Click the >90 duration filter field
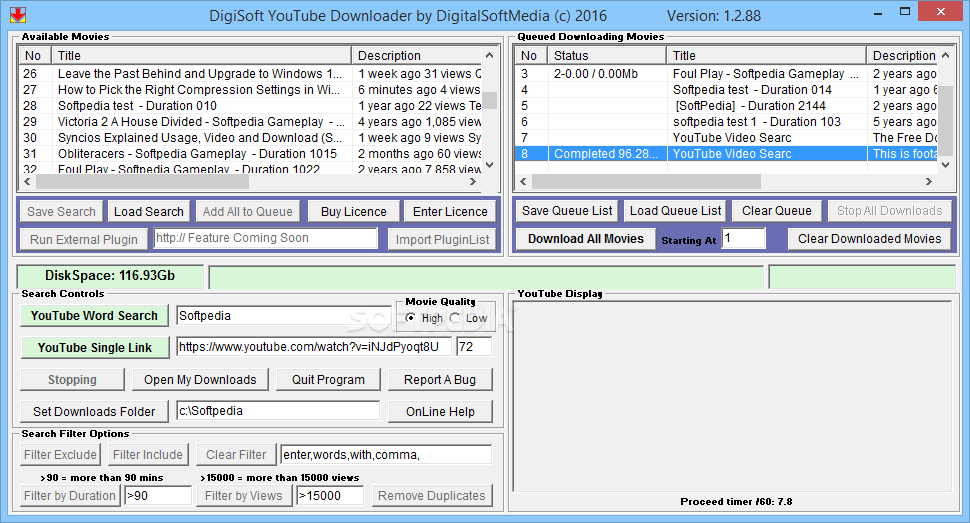This screenshot has width=970, height=523. click(158, 496)
